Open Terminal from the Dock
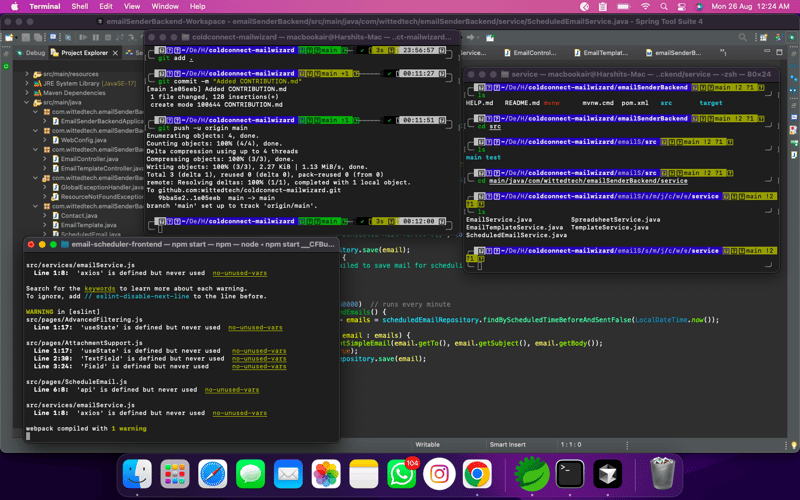Image resolution: width=800 pixels, height=500 pixels. [x=570, y=474]
